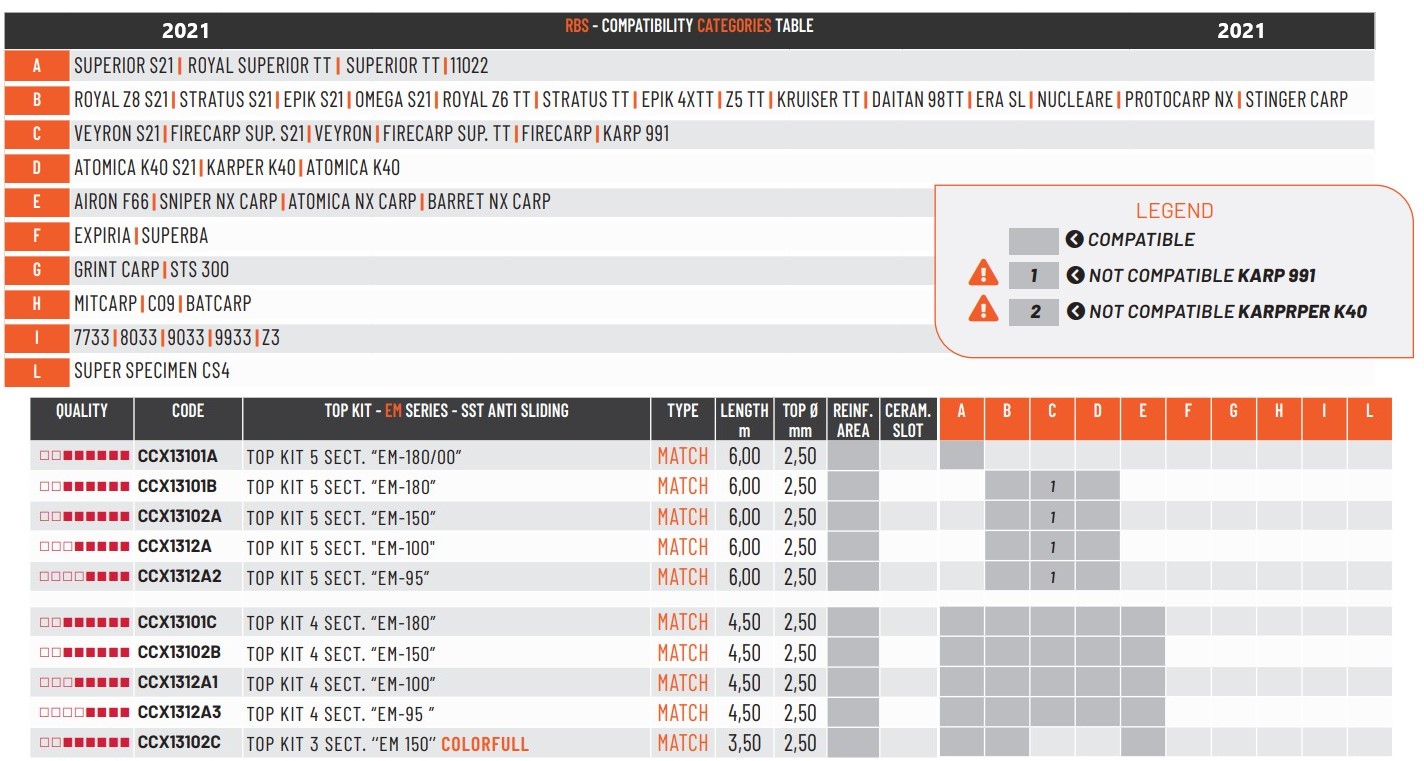Click the orange category label D beside ATOMICA K40 S21
The height and width of the screenshot is (761, 1424).
37,168
